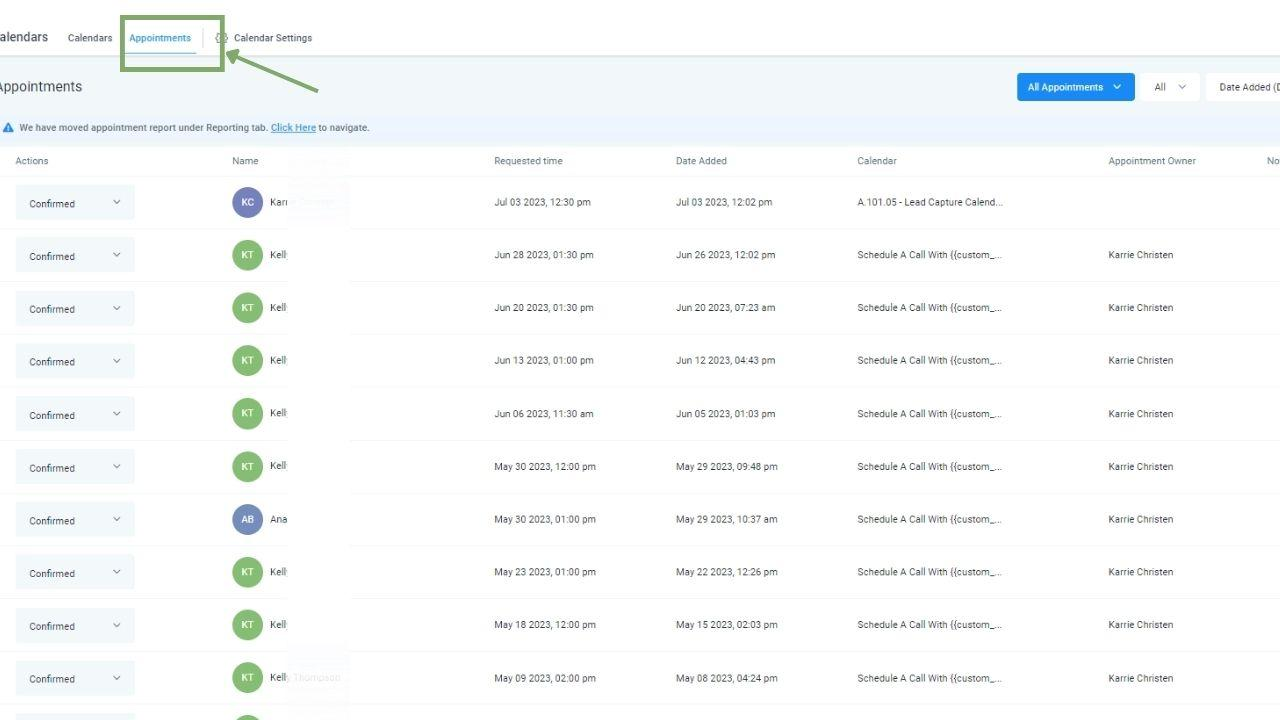Select requested time Jun 28 2023, 01:30 pm
1280x720 pixels.
pyautogui.click(x=544, y=255)
